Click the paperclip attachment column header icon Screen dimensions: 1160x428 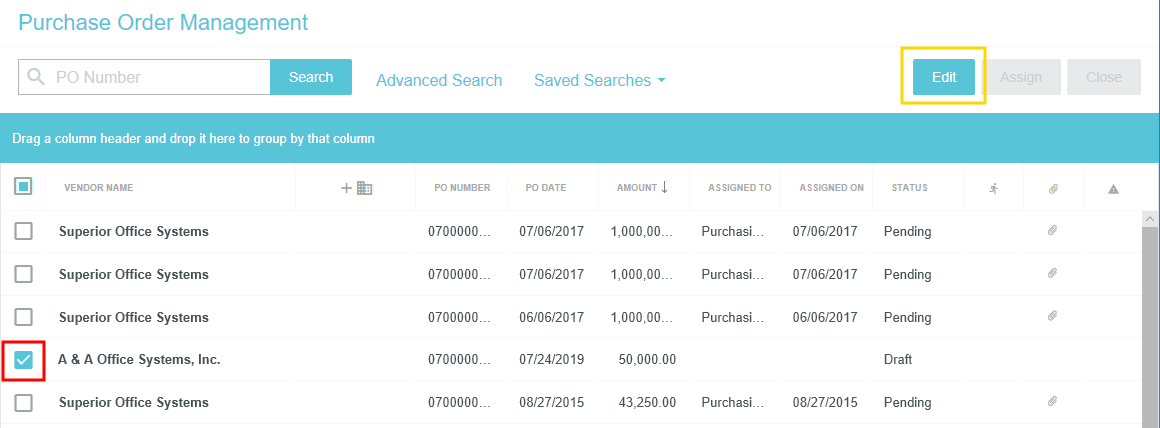(1053, 188)
